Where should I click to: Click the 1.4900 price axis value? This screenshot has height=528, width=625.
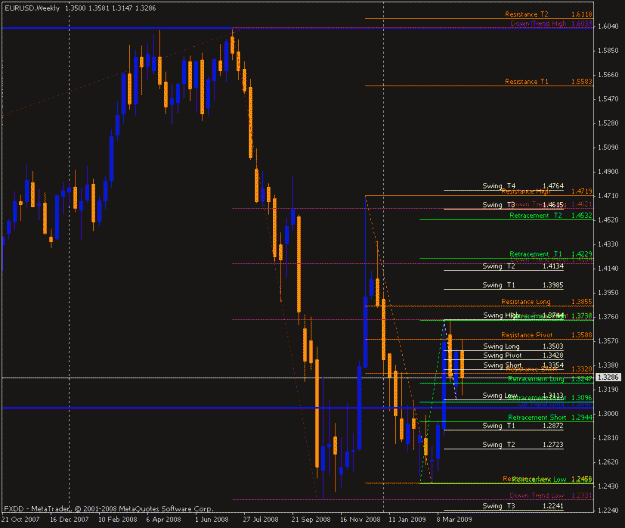(608, 172)
